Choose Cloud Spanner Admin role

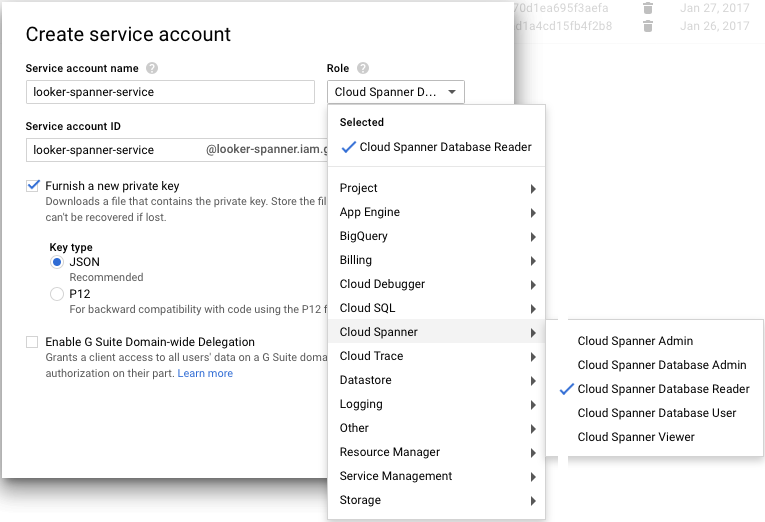635,341
